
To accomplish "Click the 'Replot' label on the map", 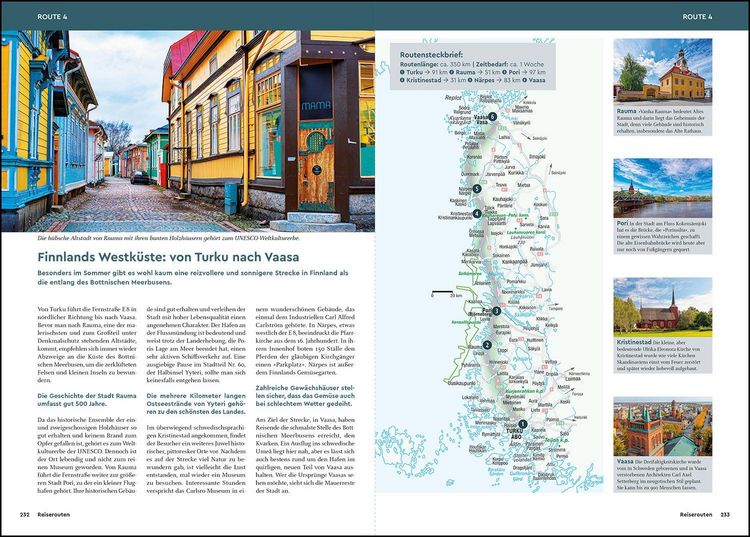I will pyautogui.click(x=453, y=97).
